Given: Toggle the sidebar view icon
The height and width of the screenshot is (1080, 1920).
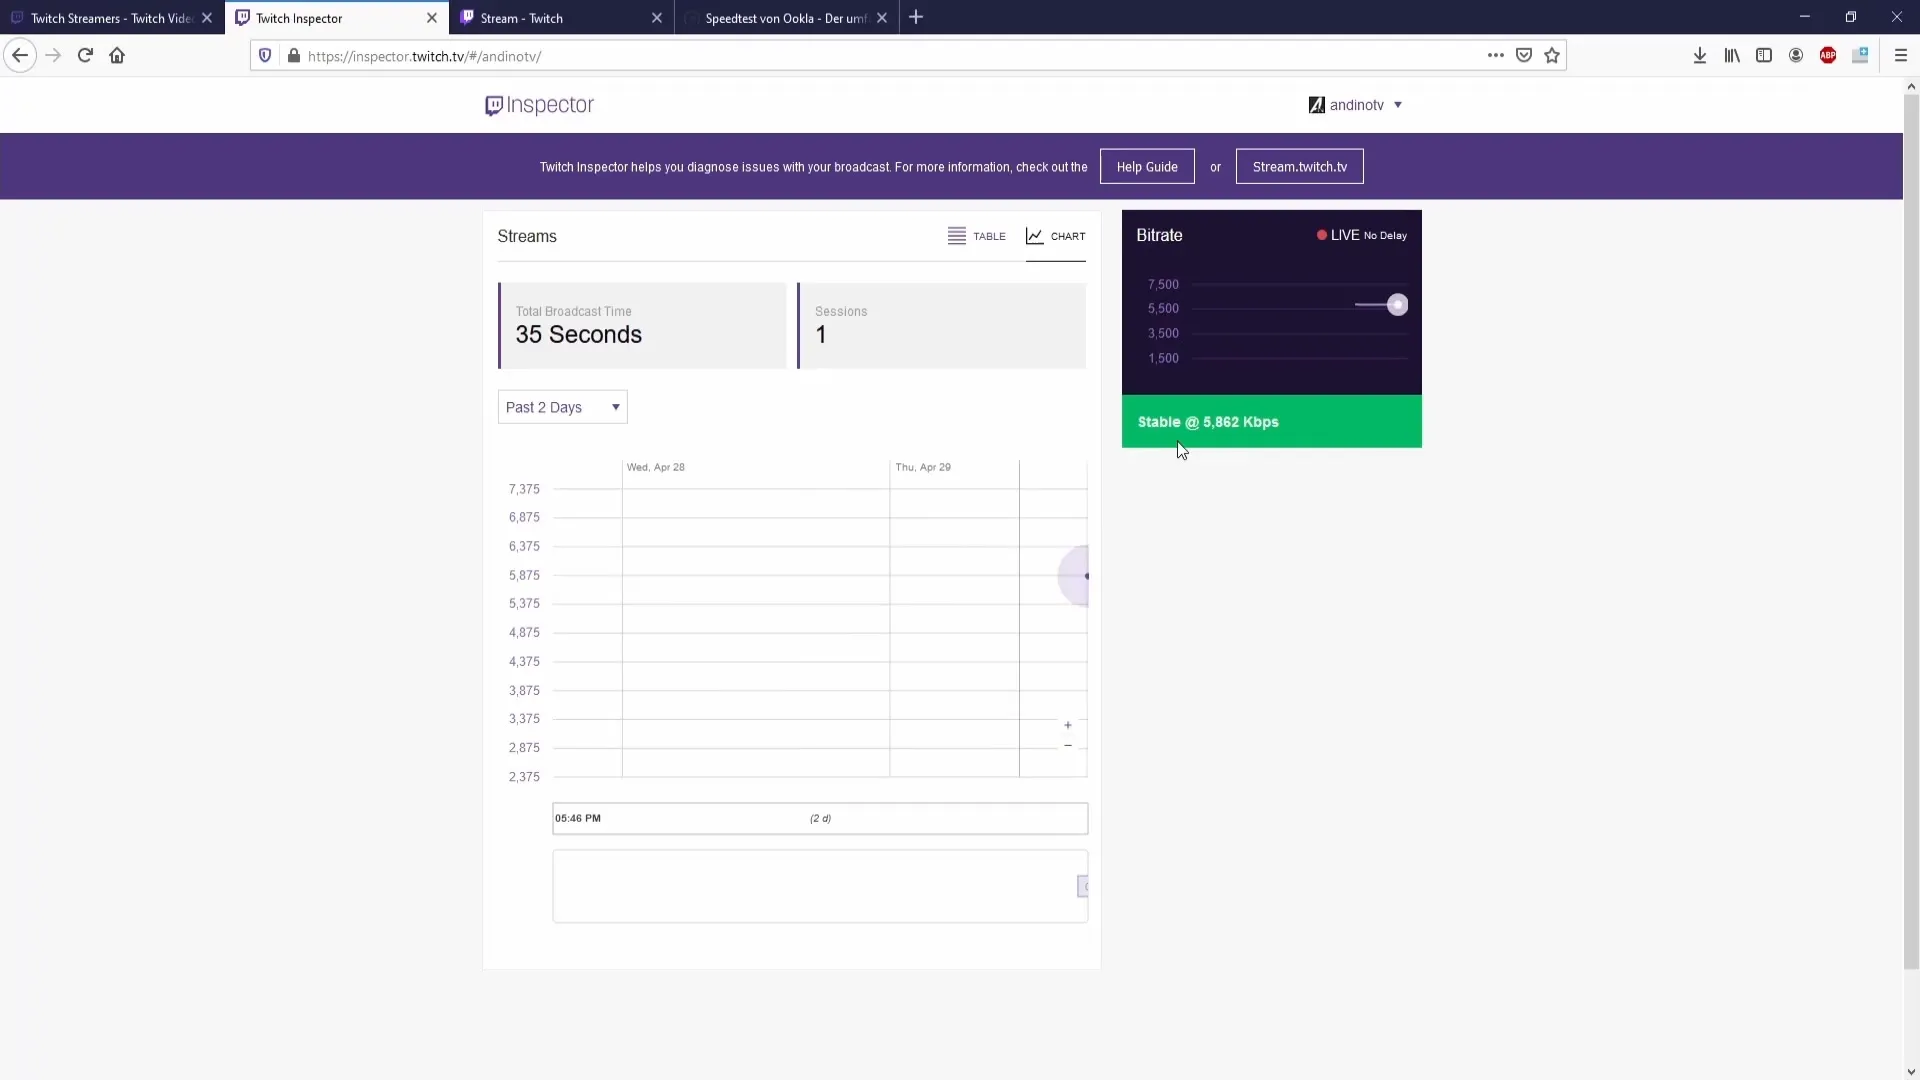Looking at the screenshot, I should [x=1764, y=56].
